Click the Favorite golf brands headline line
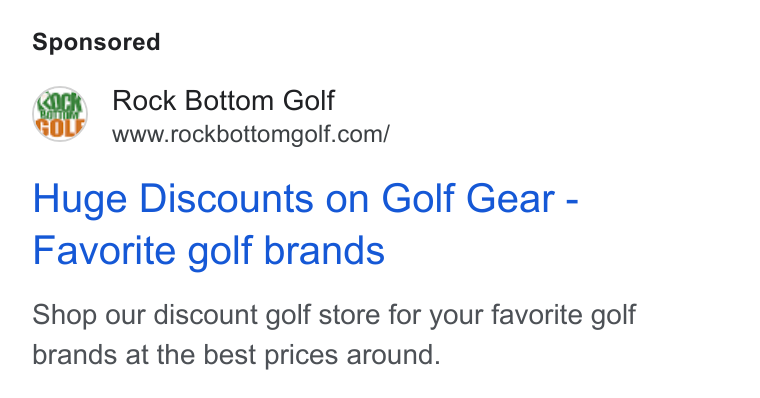The width and height of the screenshot is (760, 398). pos(208,251)
